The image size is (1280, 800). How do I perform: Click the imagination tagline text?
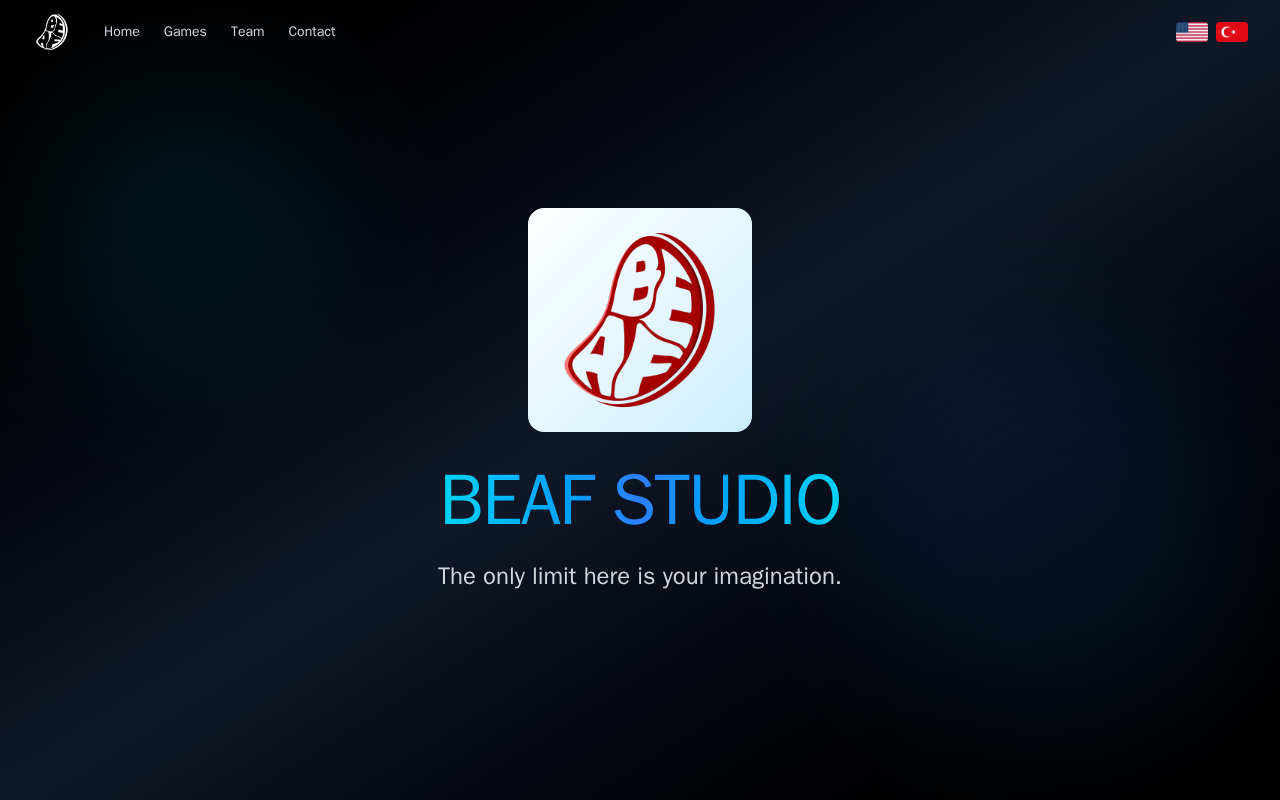click(x=640, y=577)
